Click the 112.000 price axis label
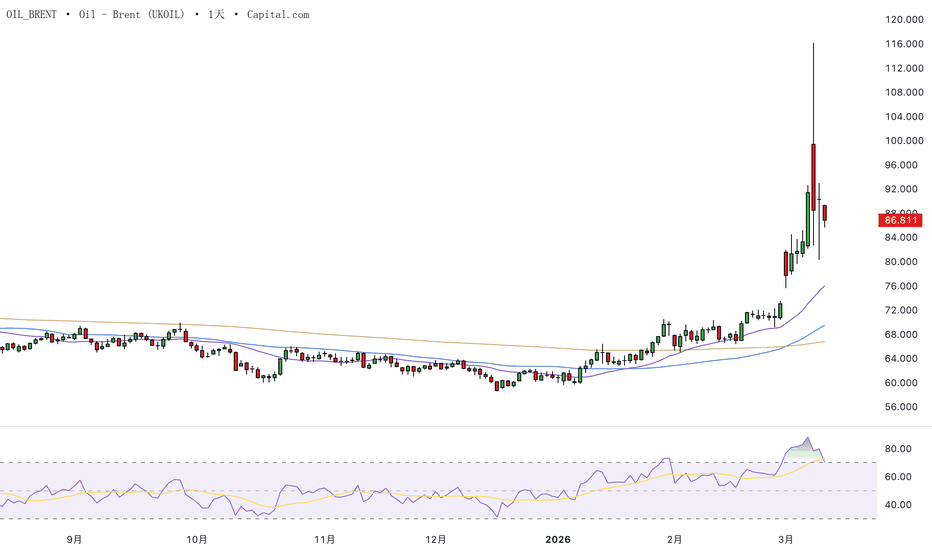This screenshot has height=550, width=932. pos(904,68)
